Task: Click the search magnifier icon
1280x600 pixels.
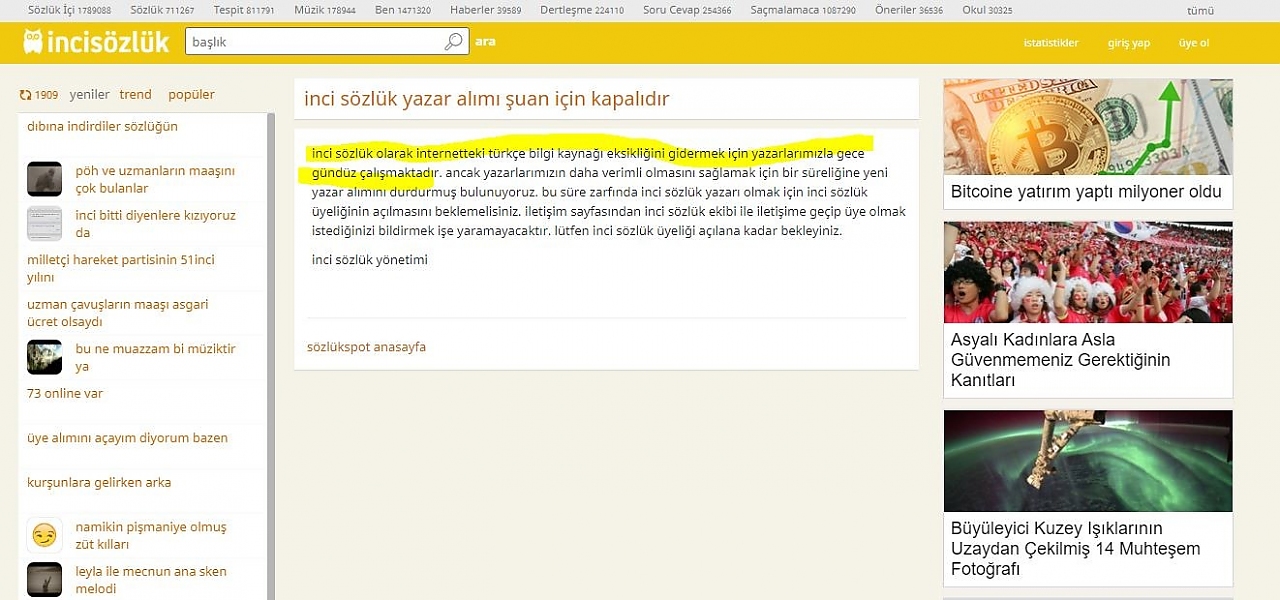Action: click(454, 42)
